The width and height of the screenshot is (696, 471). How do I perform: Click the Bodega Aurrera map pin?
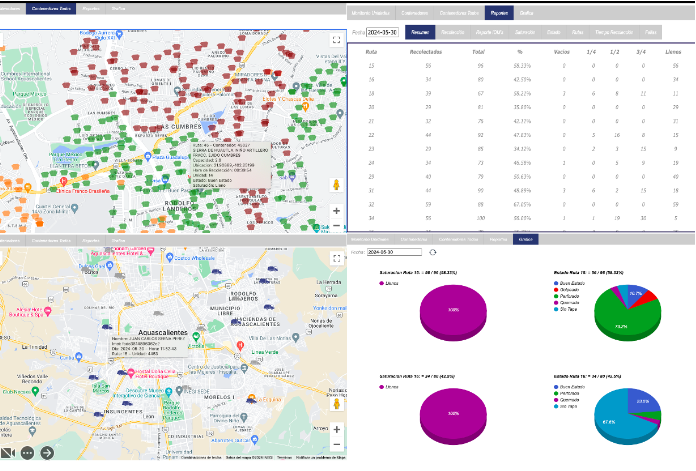(x=119, y=34)
